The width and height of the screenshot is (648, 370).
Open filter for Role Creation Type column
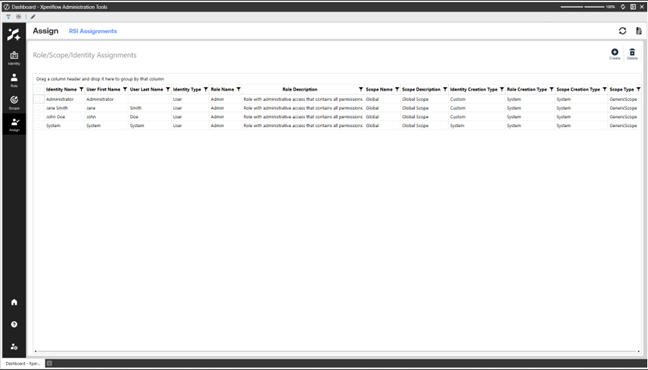[552, 89]
